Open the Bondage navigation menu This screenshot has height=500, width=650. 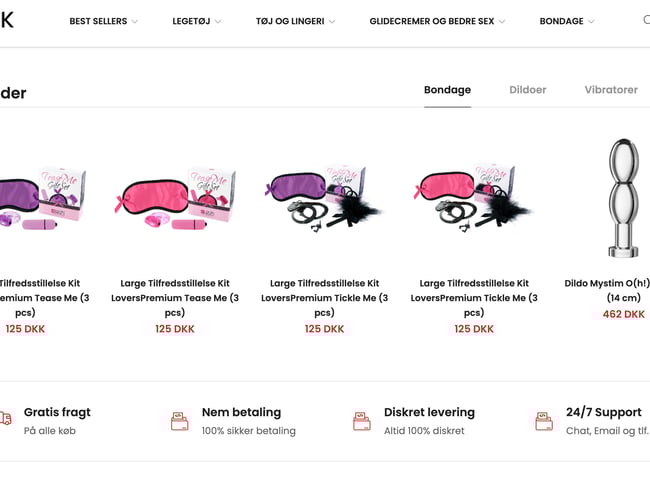(x=566, y=21)
